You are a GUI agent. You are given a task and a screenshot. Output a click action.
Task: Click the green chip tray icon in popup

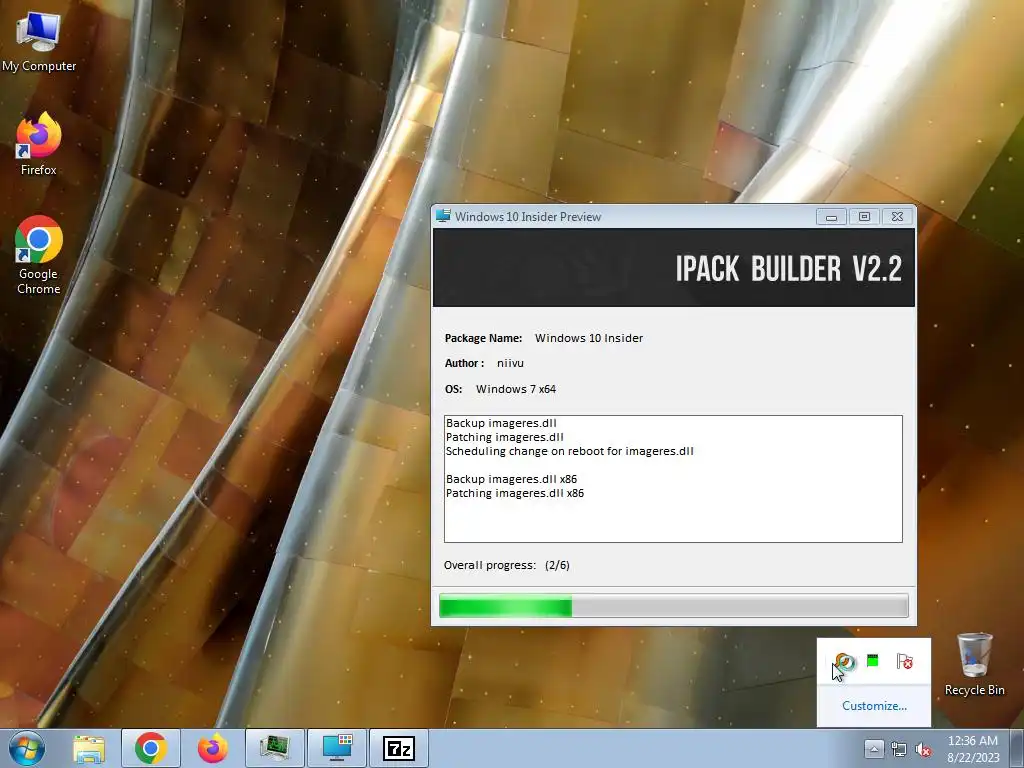[x=872, y=661]
